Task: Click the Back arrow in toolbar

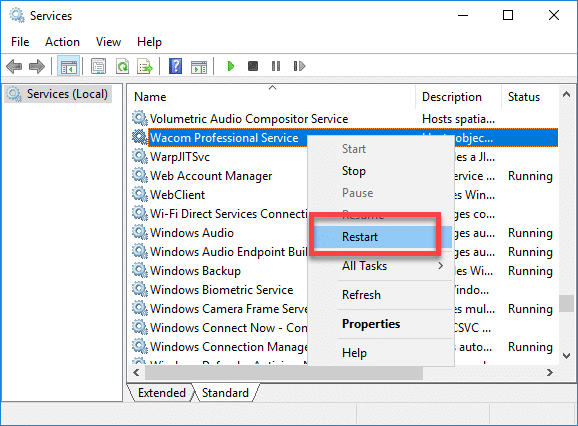Action: pyautogui.click(x=14, y=66)
